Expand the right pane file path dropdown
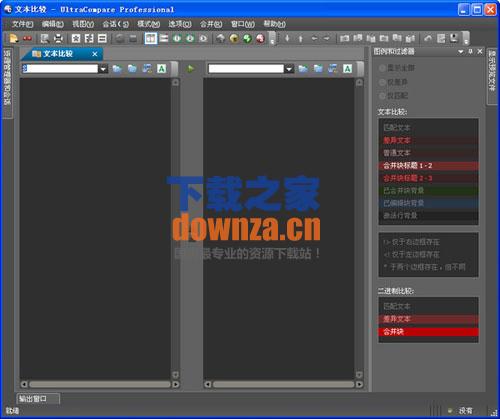The height and width of the screenshot is (419, 500). pos(289,69)
